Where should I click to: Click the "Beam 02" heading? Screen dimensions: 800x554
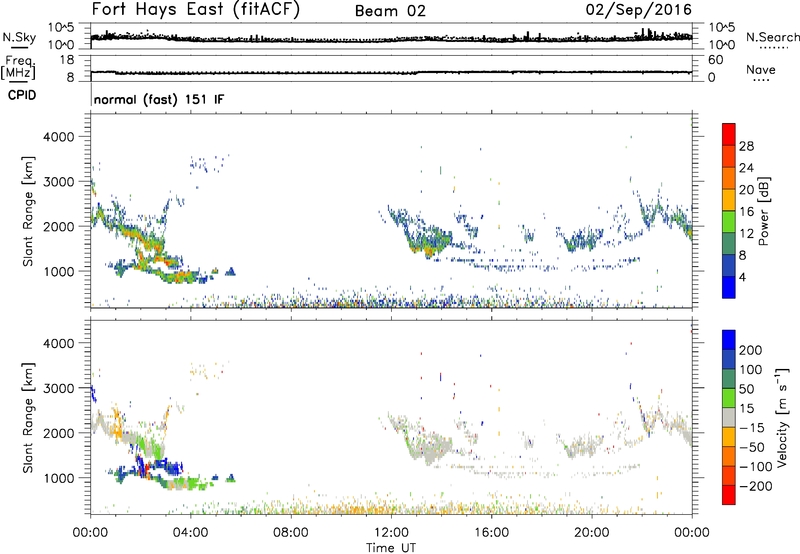coord(390,11)
